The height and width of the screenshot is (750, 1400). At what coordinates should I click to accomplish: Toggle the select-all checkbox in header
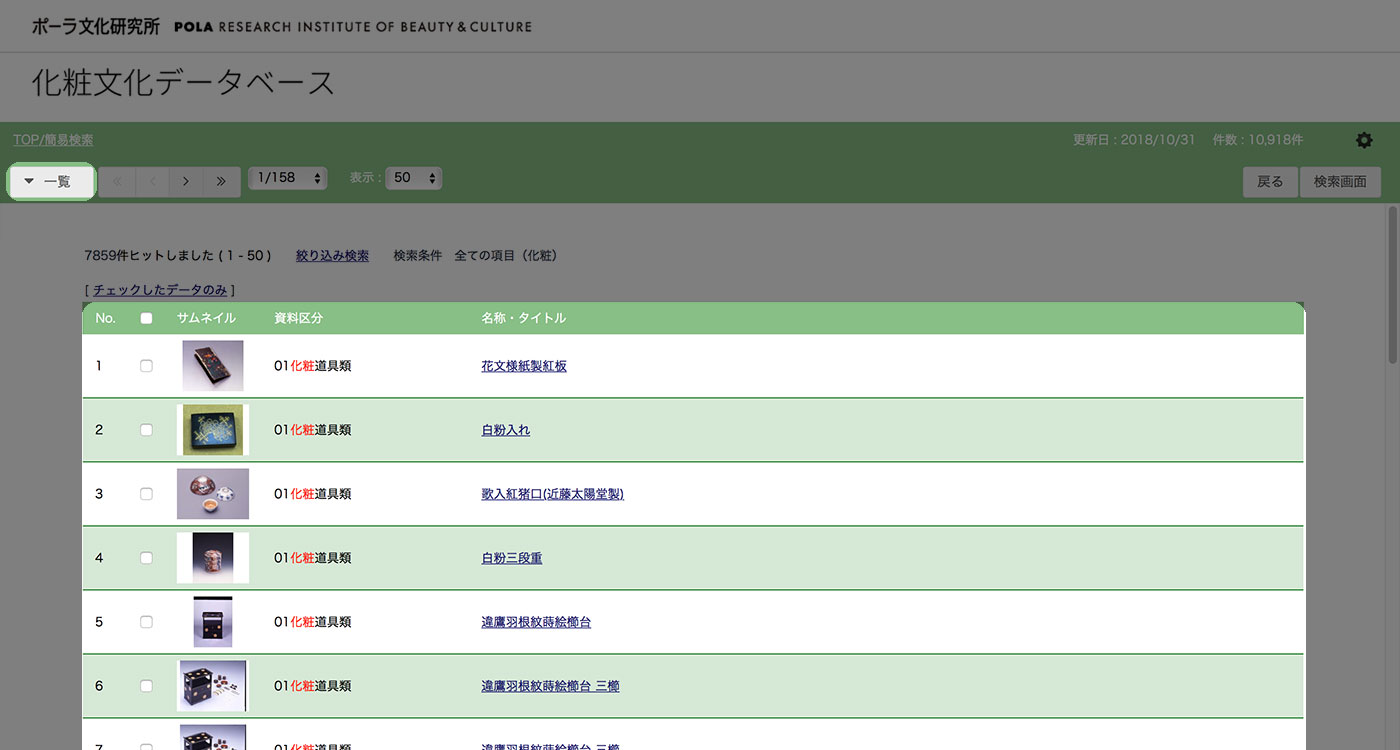(146, 318)
